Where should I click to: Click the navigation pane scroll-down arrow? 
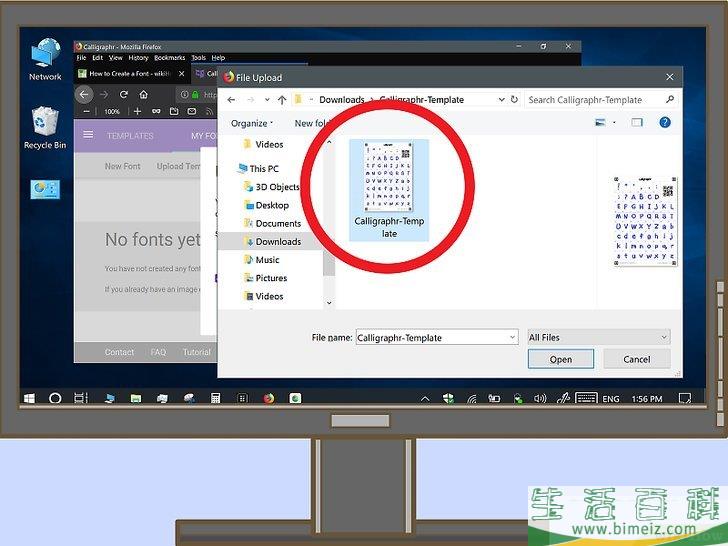click(x=329, y=303)
